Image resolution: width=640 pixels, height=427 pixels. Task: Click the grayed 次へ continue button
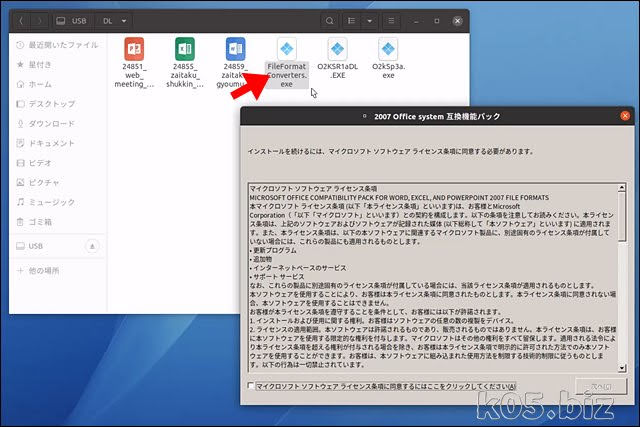pos(601,386)
